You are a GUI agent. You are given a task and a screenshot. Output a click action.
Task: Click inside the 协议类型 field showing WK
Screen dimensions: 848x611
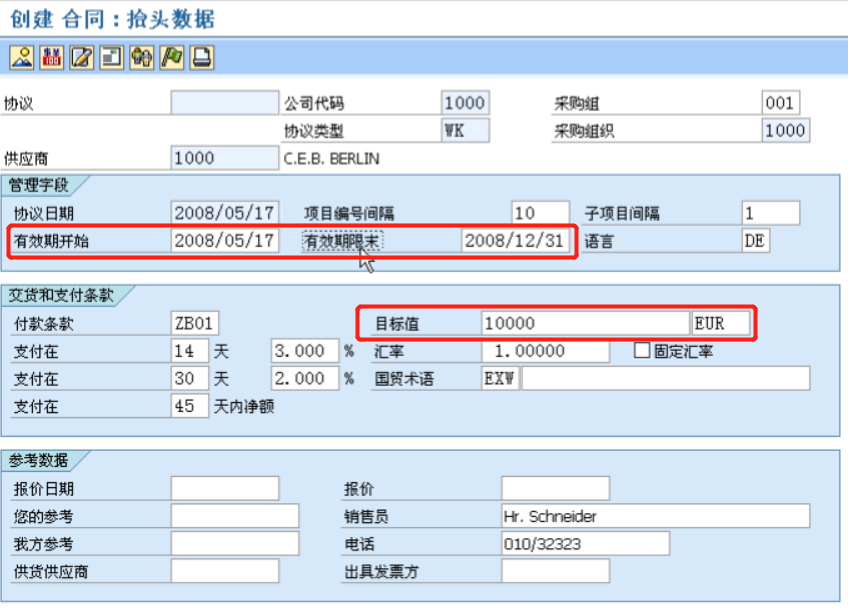(466, 129)
